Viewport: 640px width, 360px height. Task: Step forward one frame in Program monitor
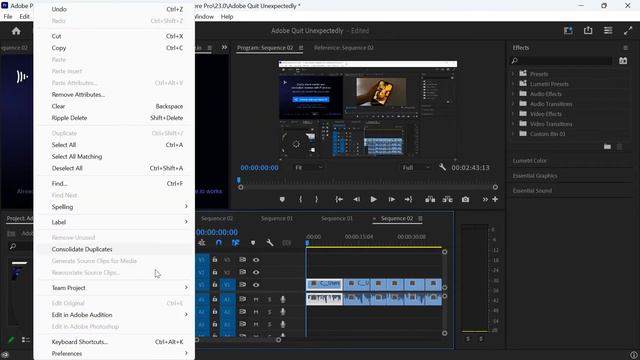tap(391, 200)
